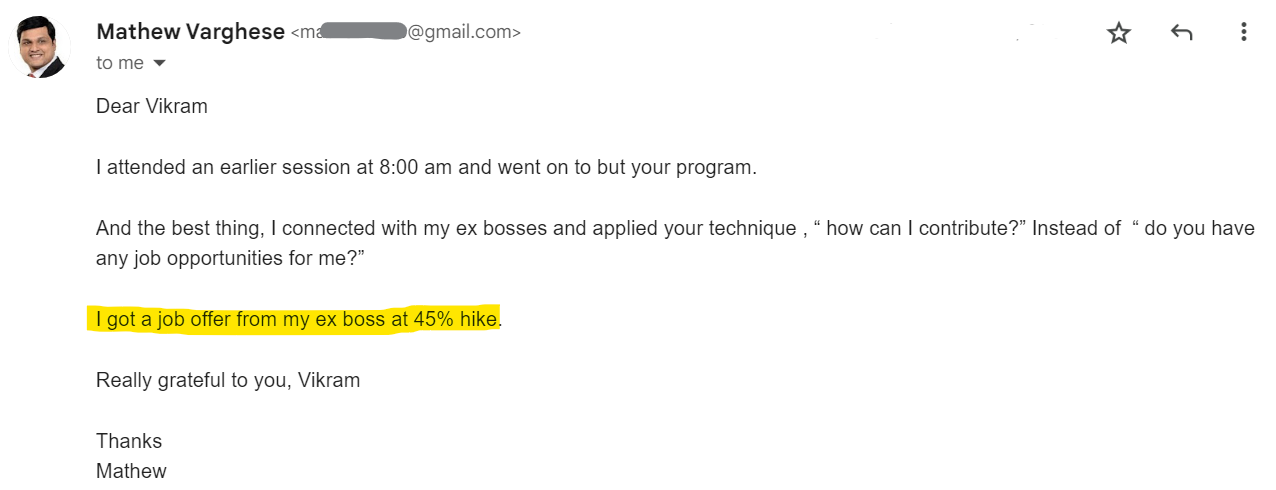Click the yellow highlighted job offer sentence
This screenshot has width=1276, height=490.
pyautogui.click(x=298, y=320)
